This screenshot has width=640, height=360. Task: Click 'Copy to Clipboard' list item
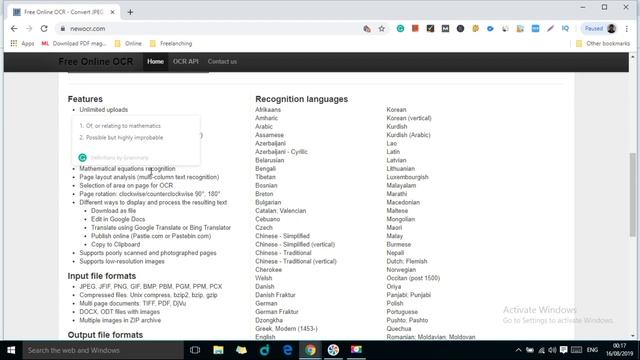pos(116,244)
